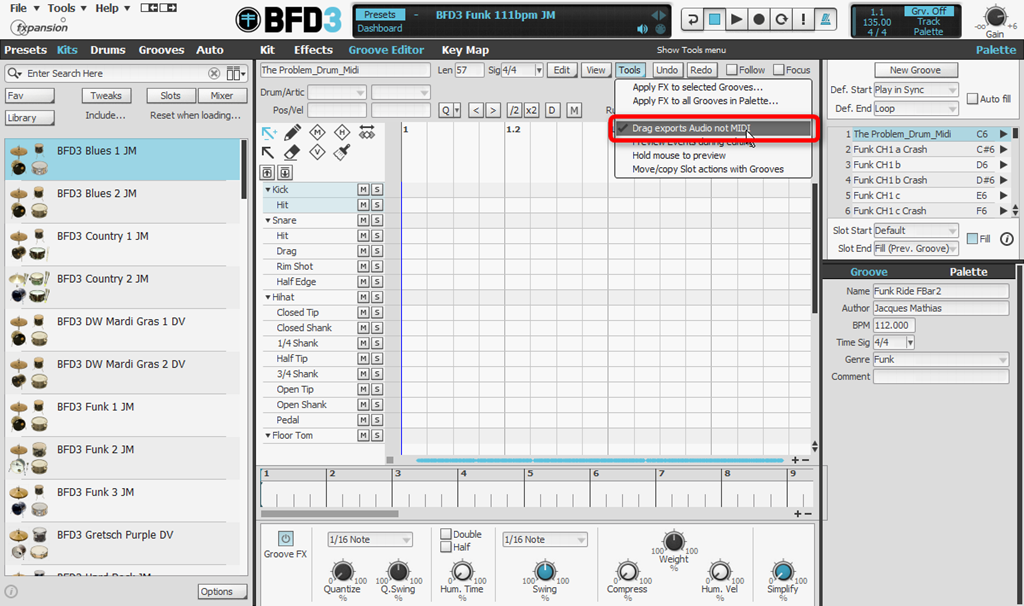
Task: Click the New Groove button
Action: coord(915,69)
